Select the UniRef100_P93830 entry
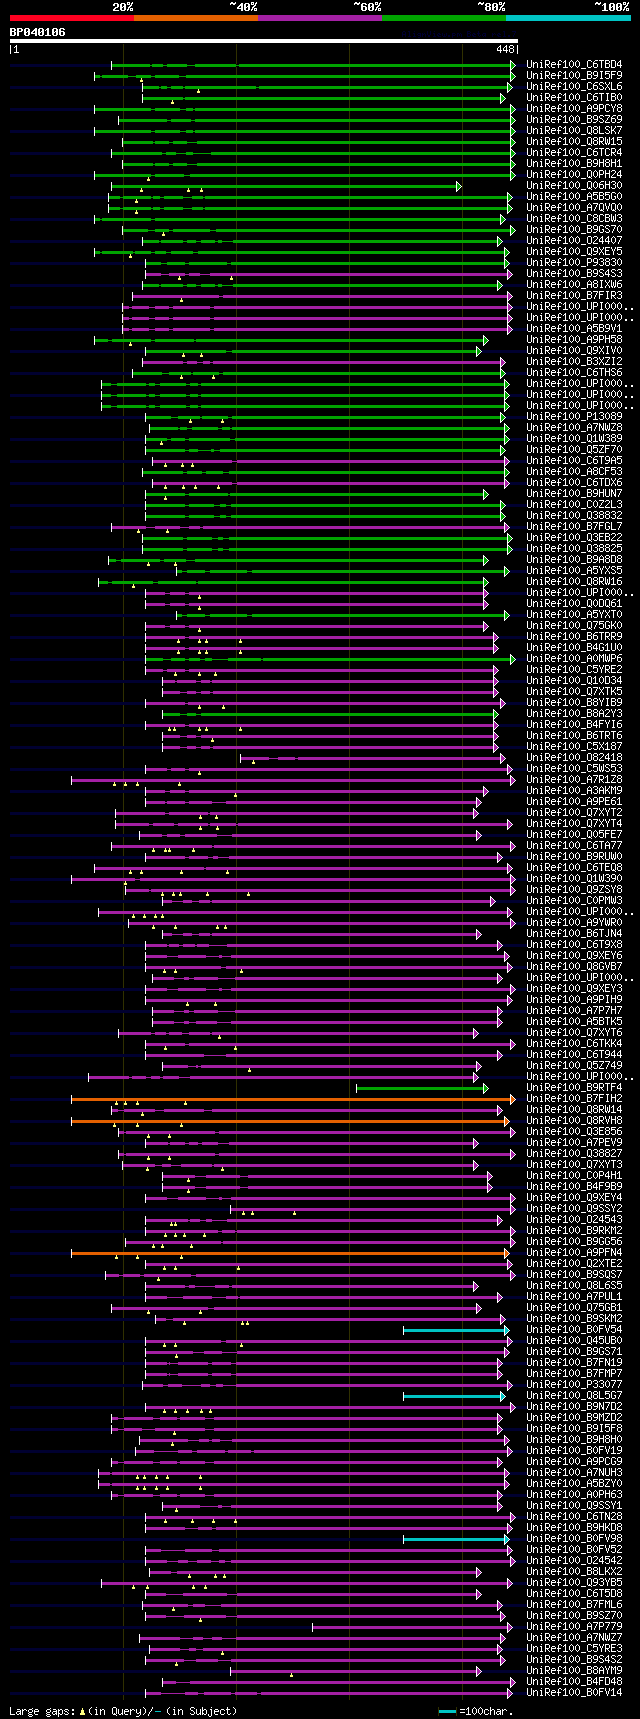This screenshot has height=1719, width=640. tap(574, 263)
